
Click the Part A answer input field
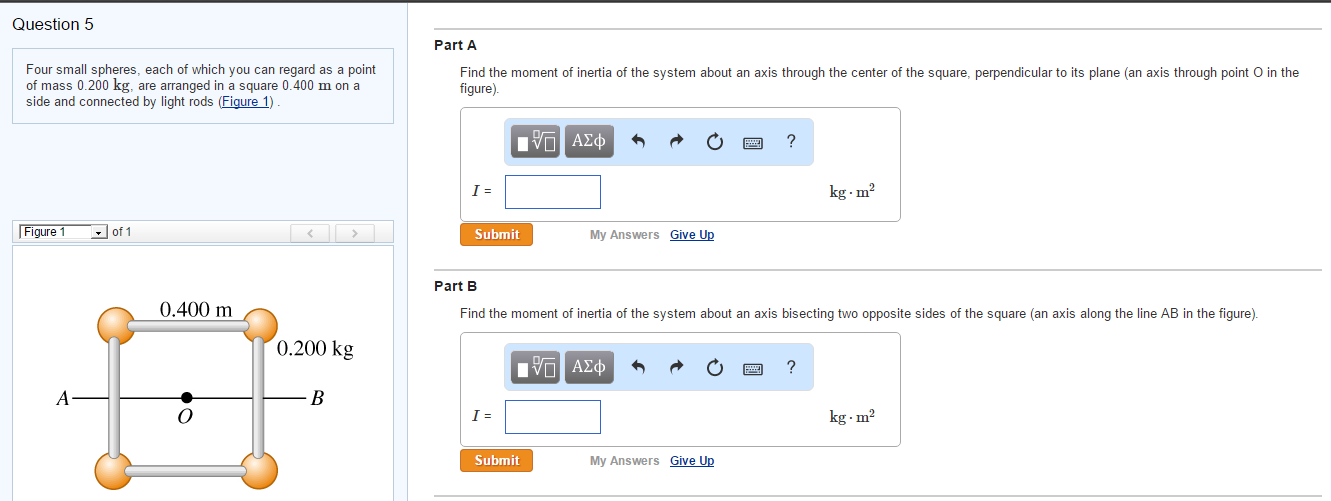[552, 192]
